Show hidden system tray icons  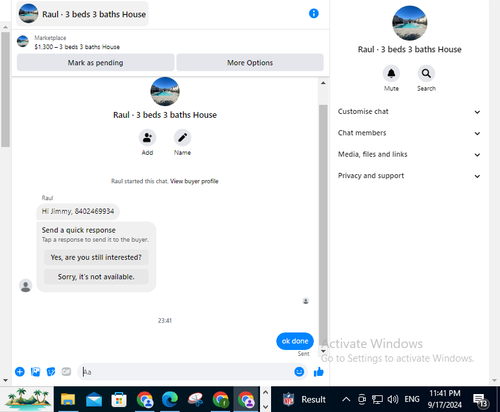tap(346, 399)
